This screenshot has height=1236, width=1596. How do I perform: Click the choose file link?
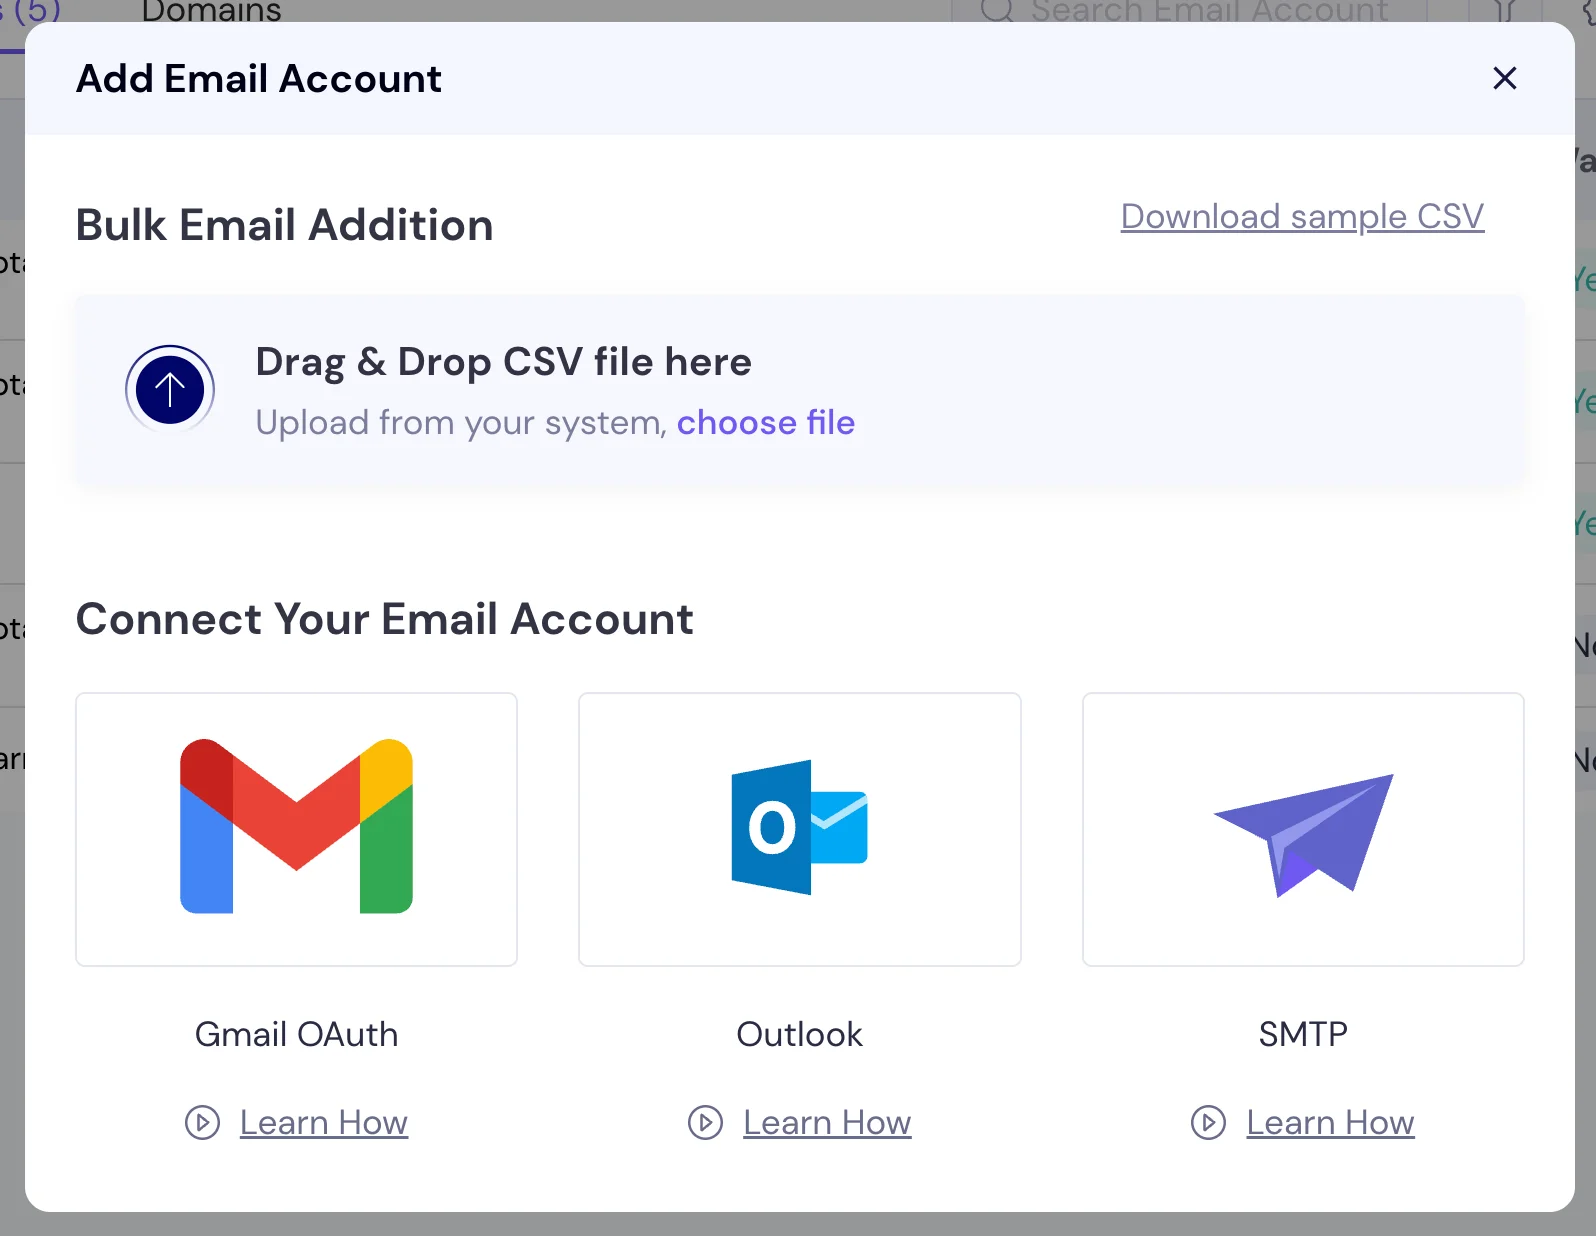[766, 423]
